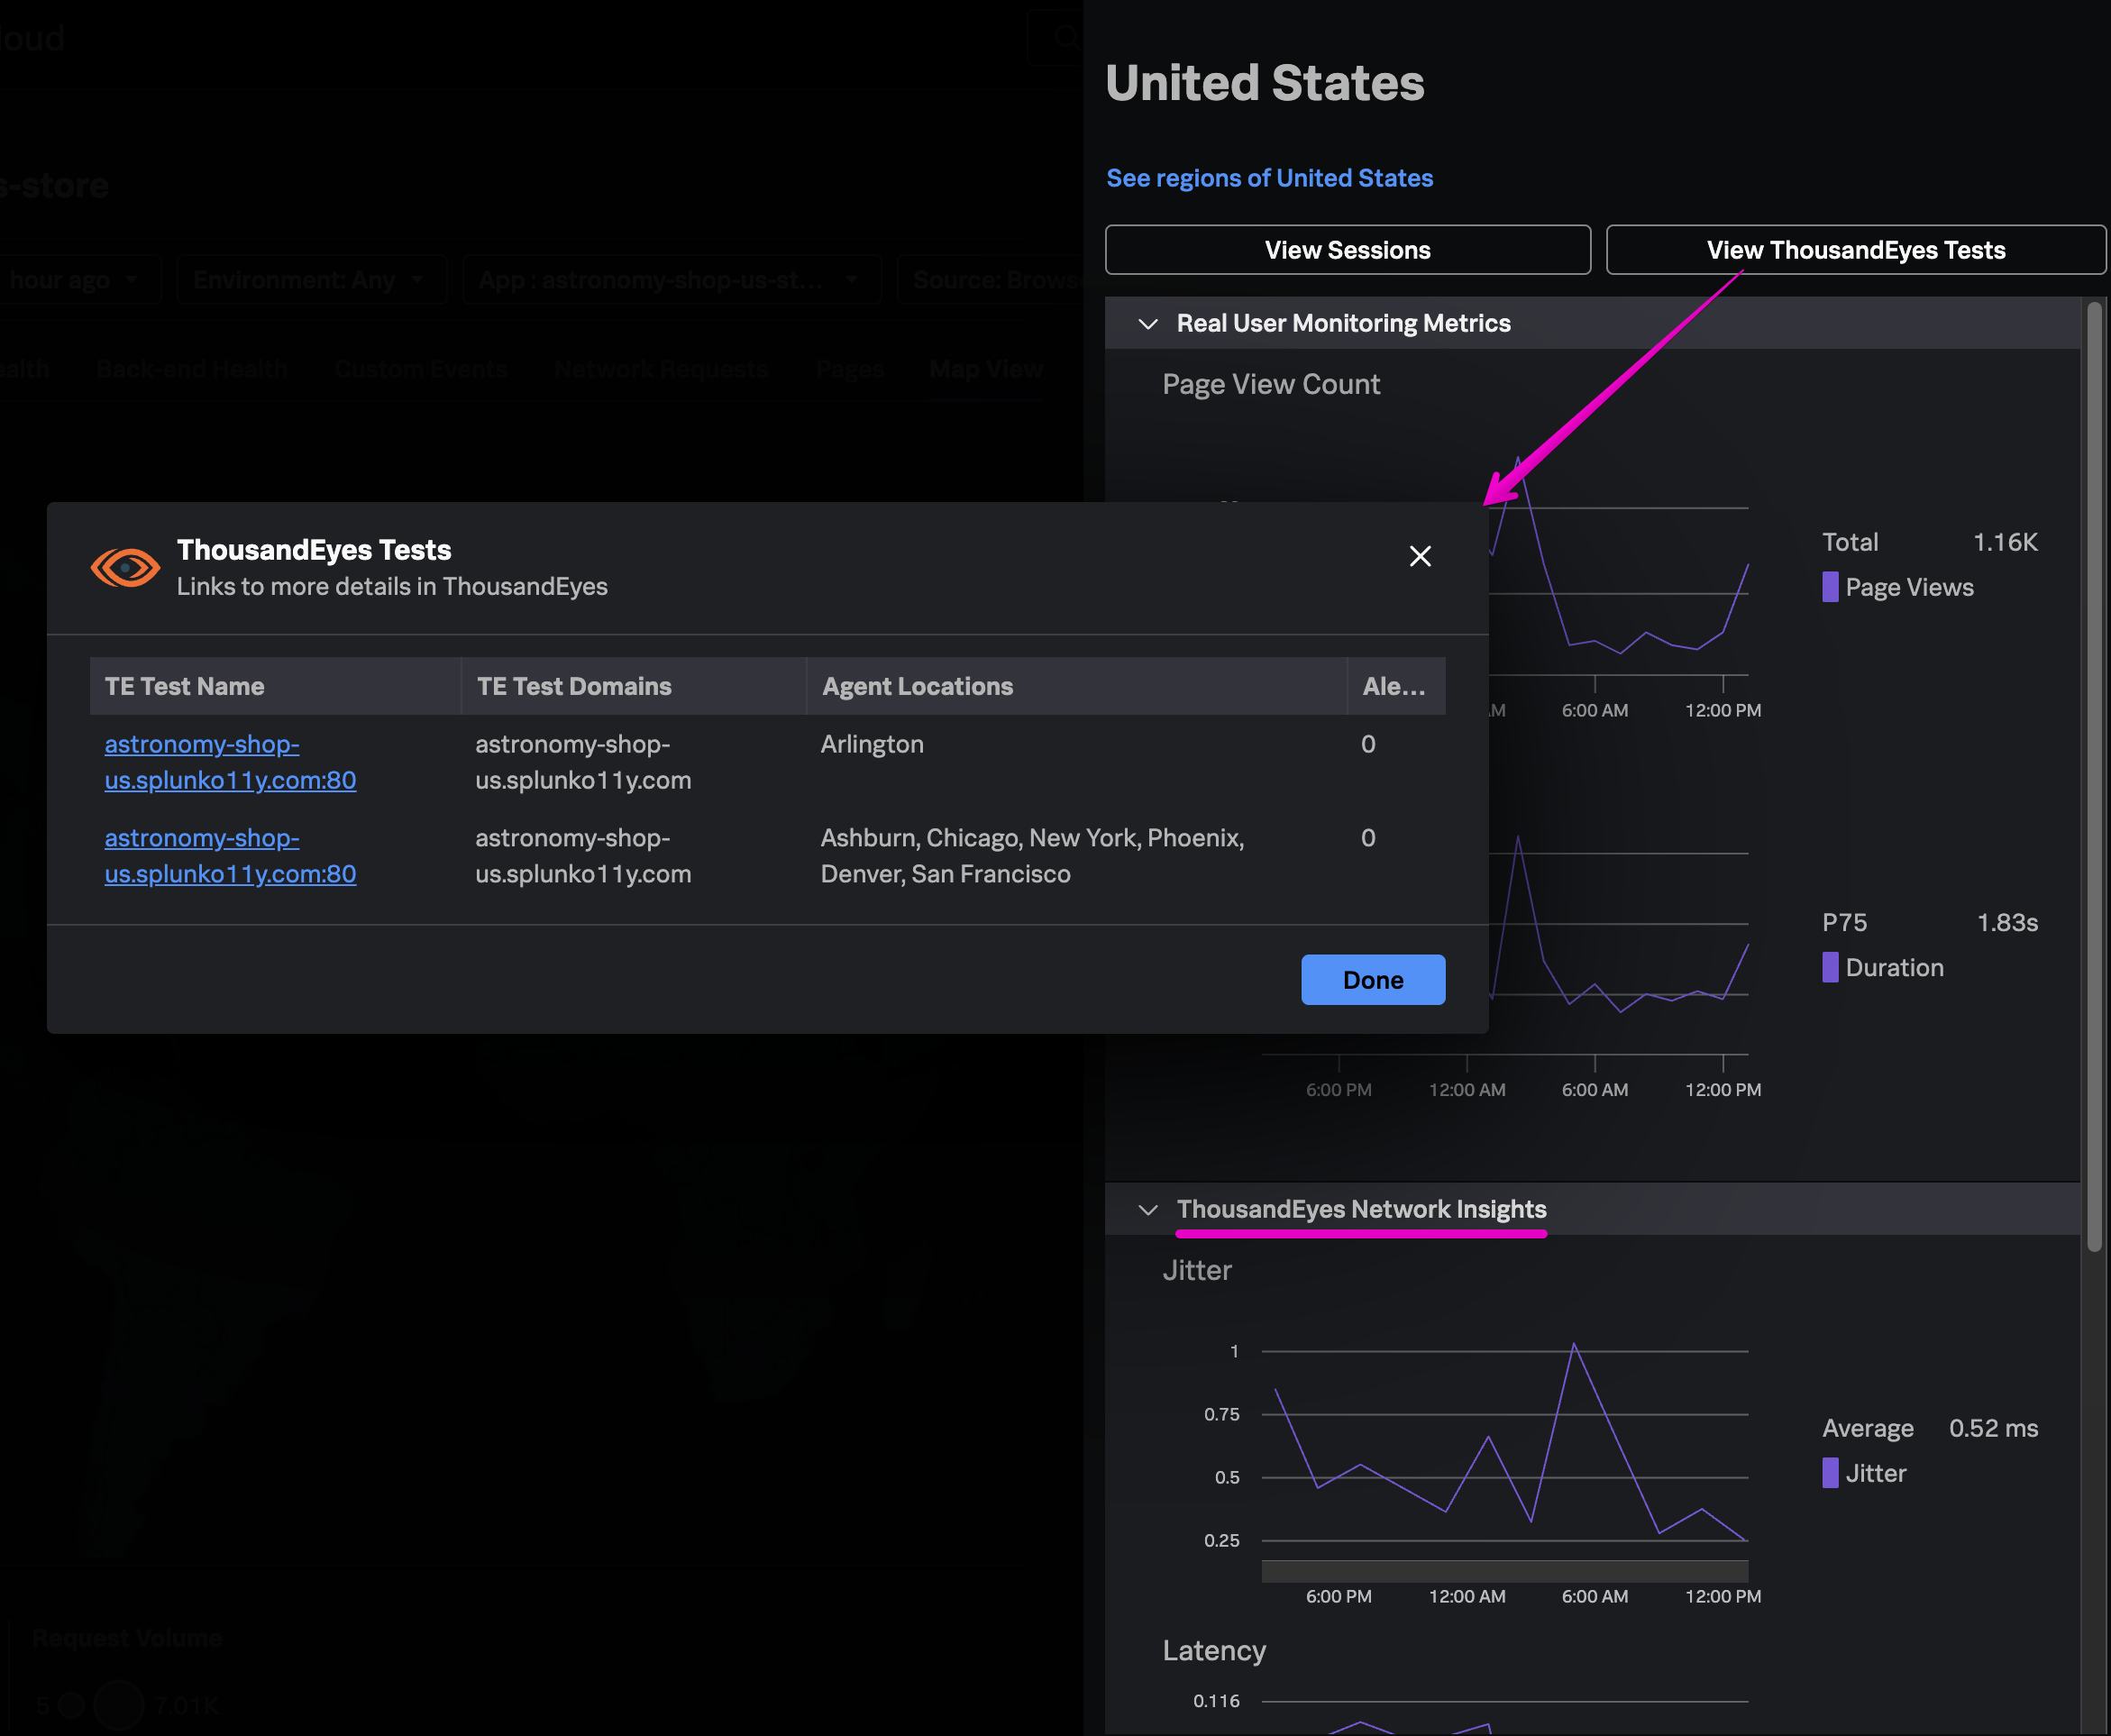Collapse the Real User Monitoring Metrics section

(1147, 323)
